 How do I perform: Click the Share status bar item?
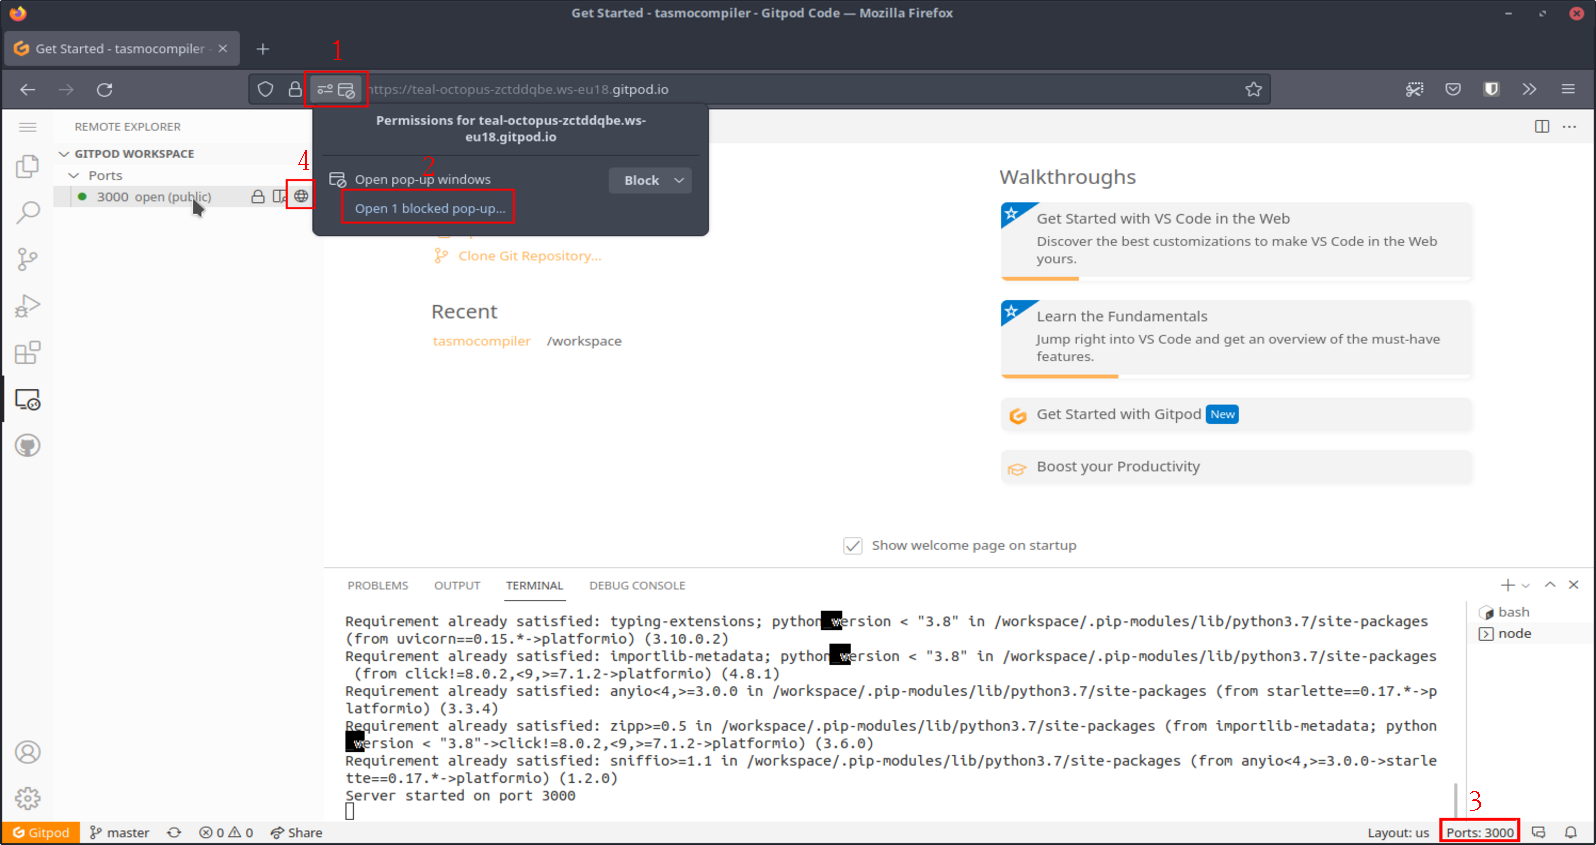click(296, 832)
